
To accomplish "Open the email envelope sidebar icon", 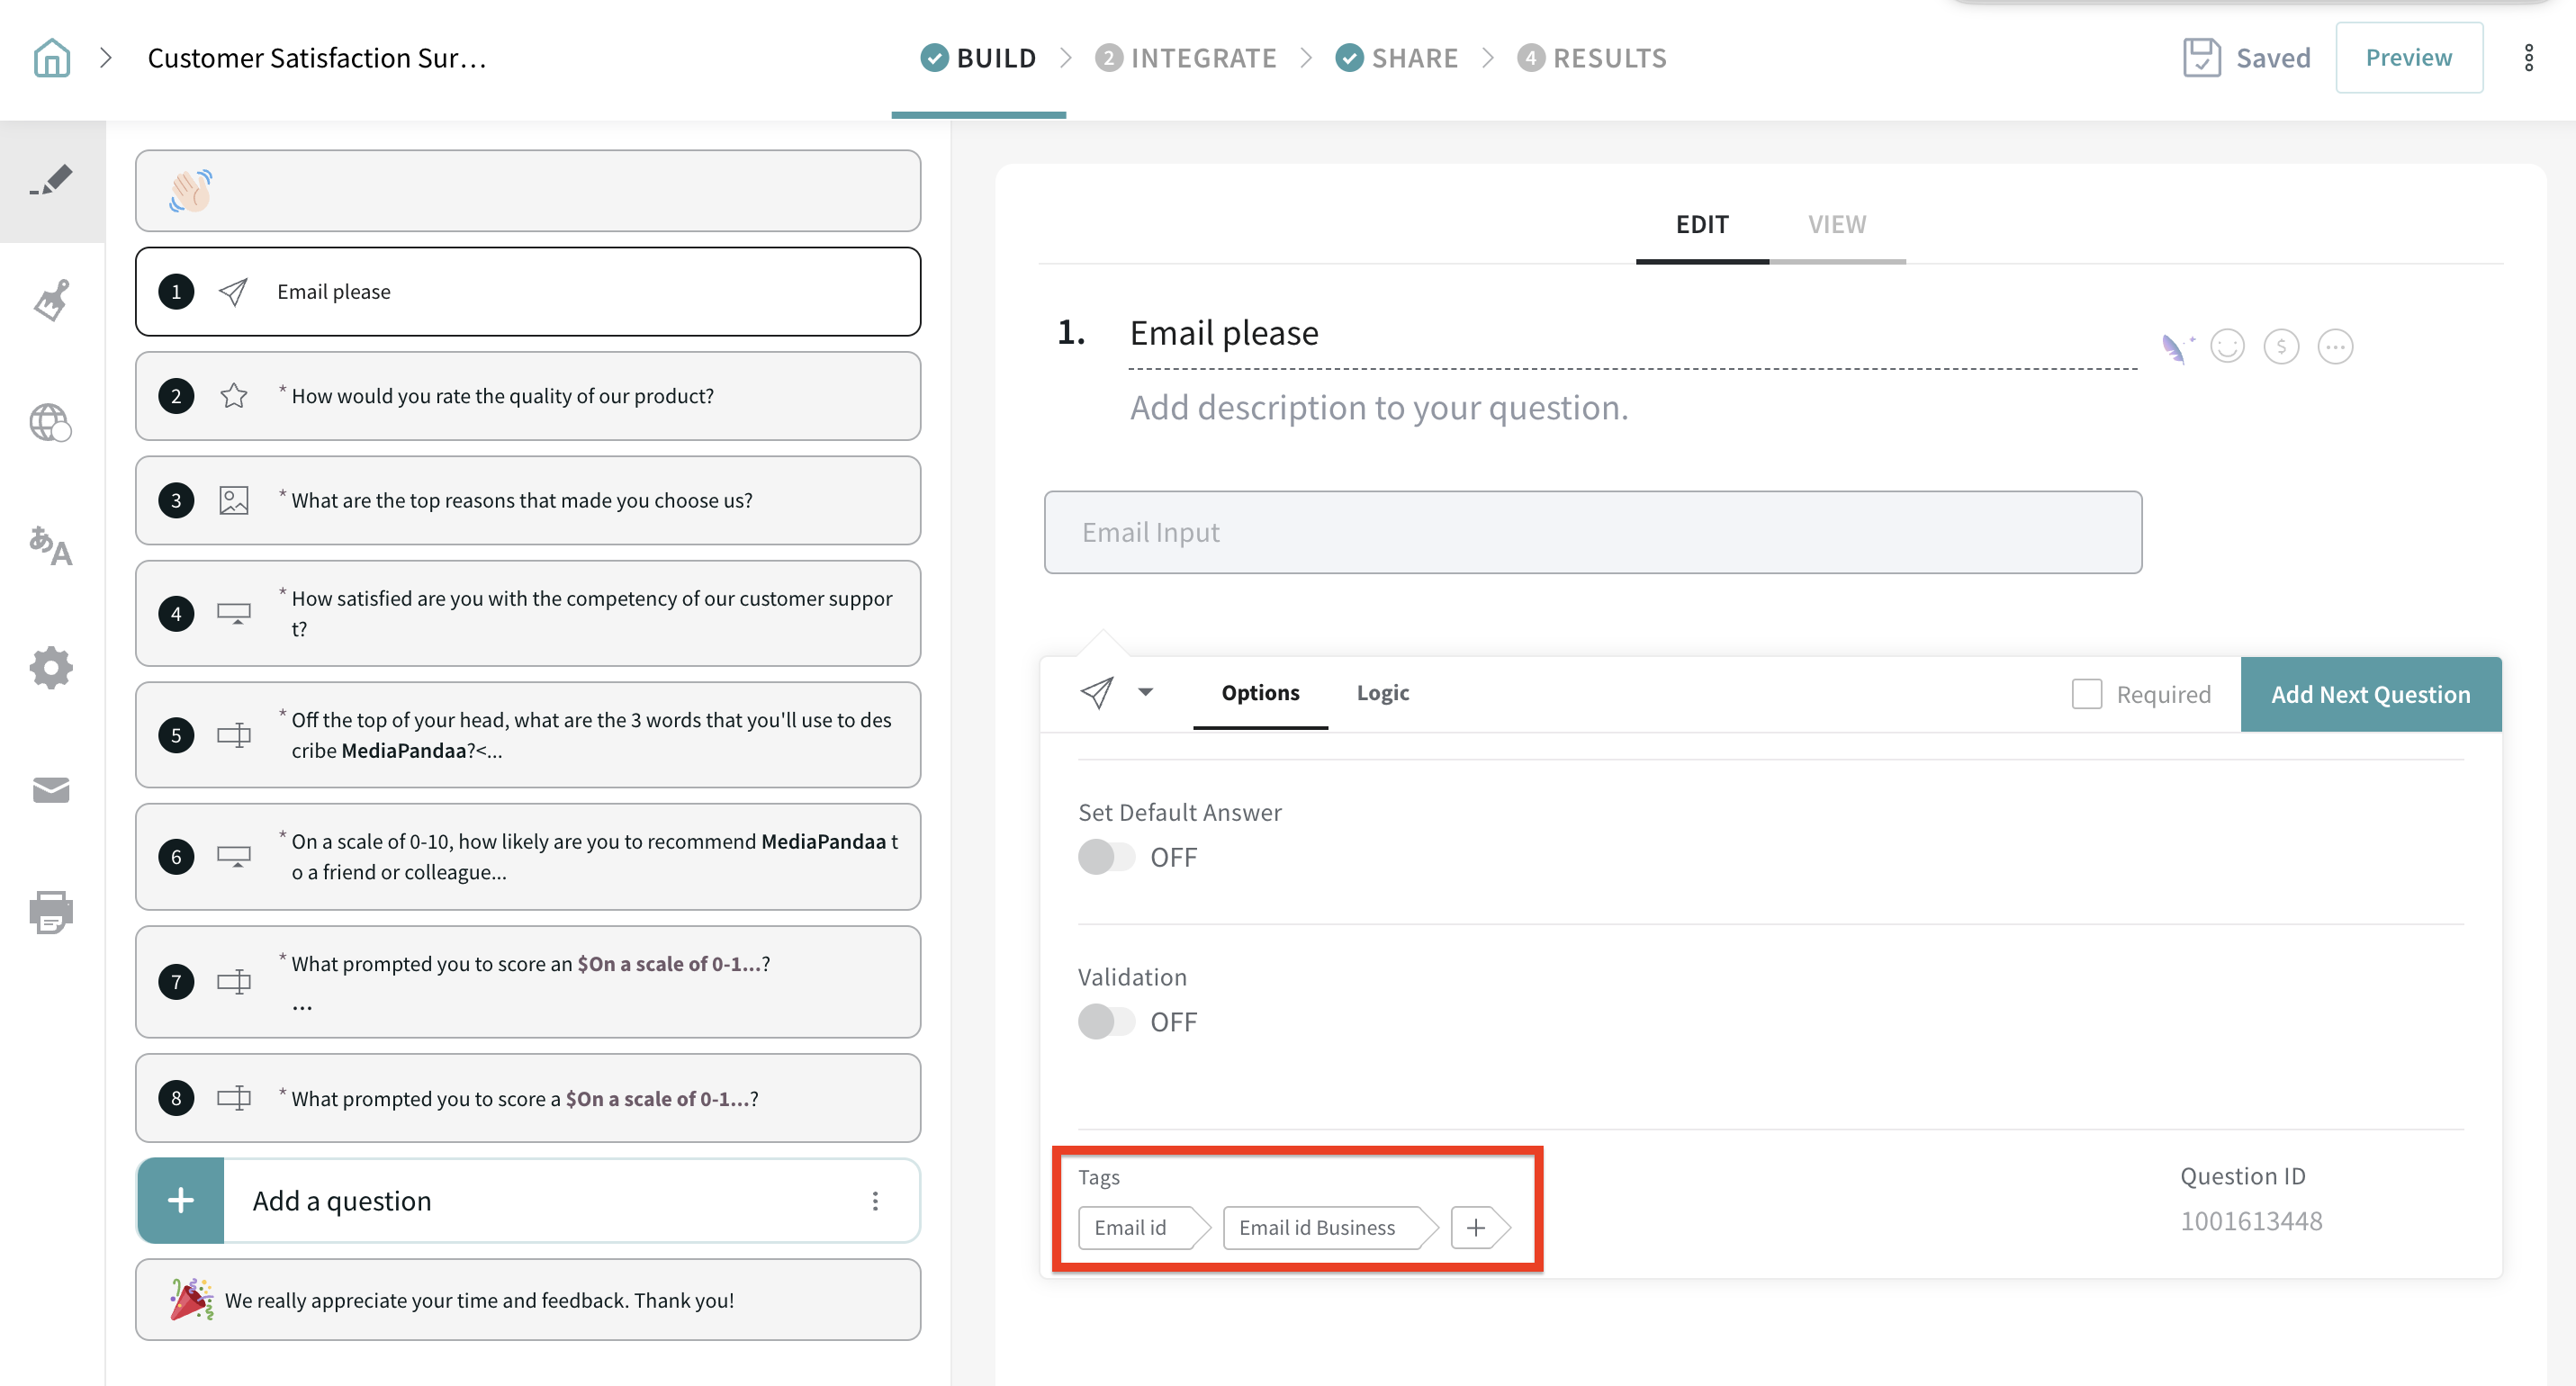I will (x=51, y=790).
